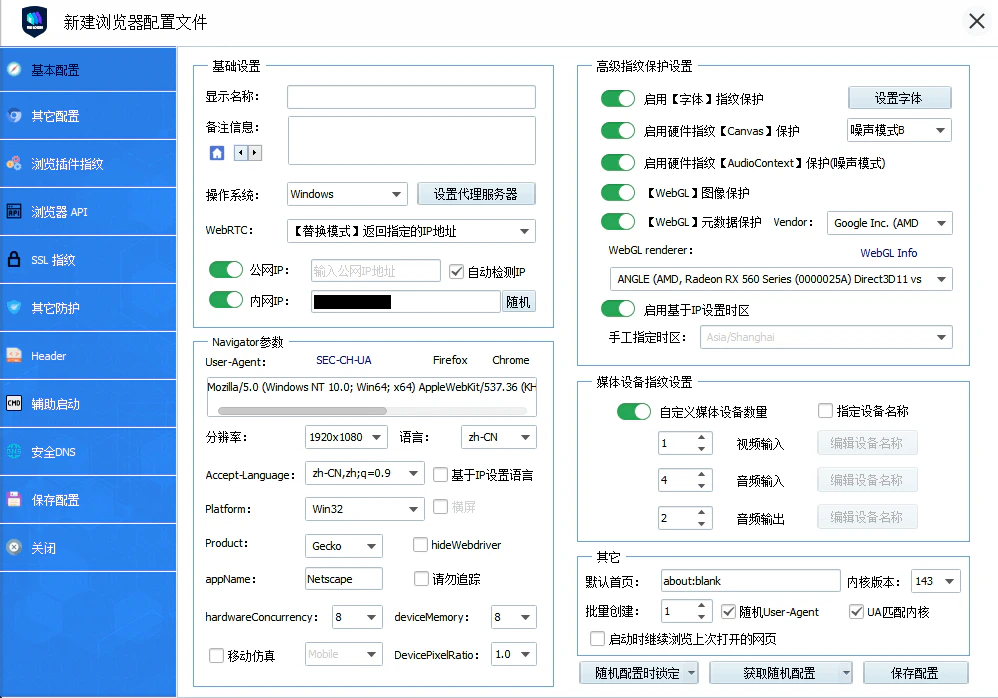Expand the 分辨率 1920x1080 dropdown
This screenshot has width=998, height=698.
[346, 436]
